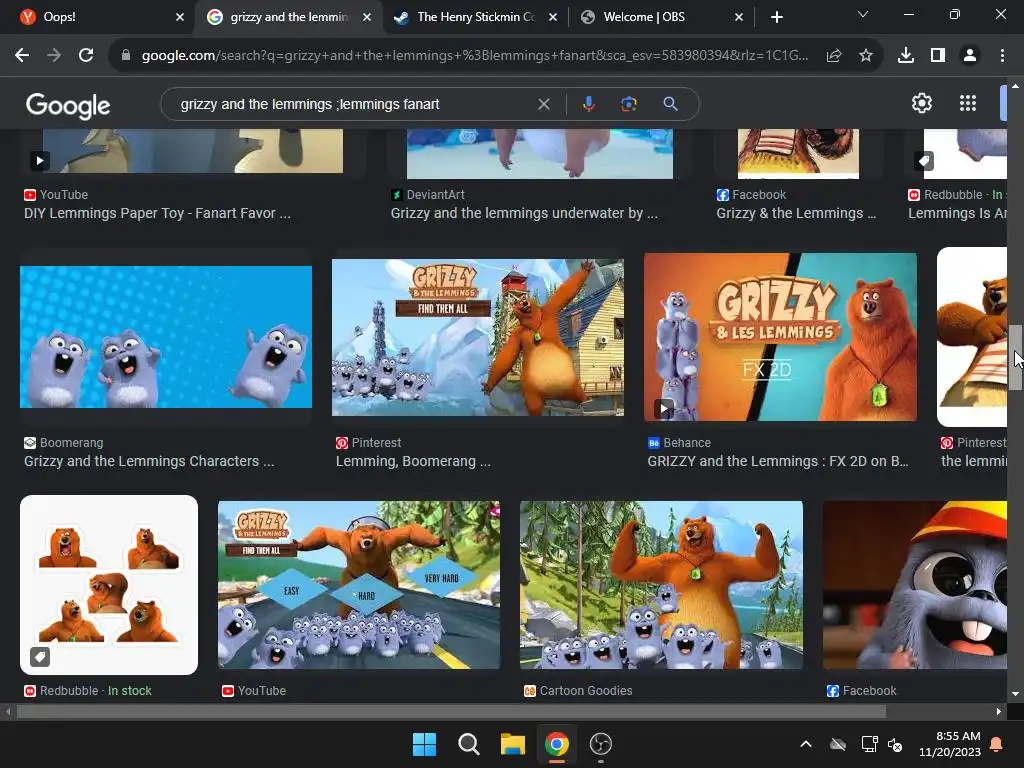
Task: Open YouTube source under Find Them All image
Action: click(254, 691)
